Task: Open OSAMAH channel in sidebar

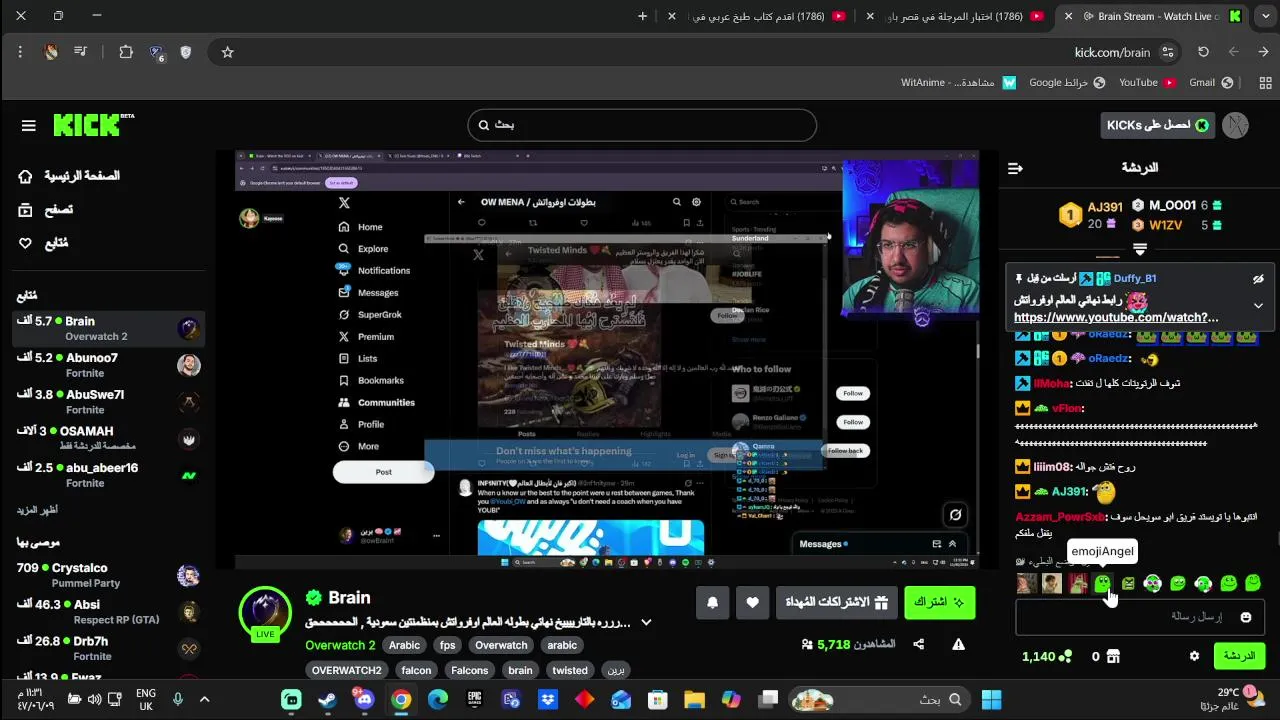Action: coord(109,438)
